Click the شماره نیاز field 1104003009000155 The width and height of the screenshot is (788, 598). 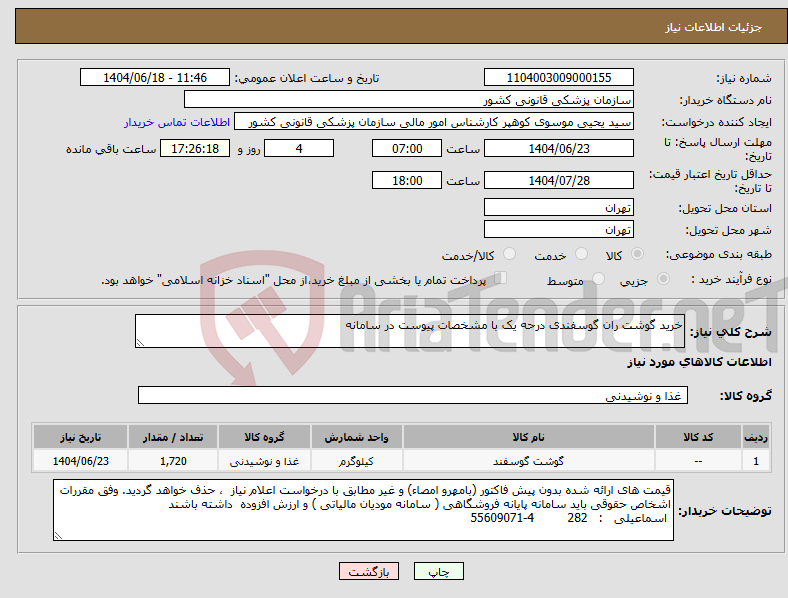(559, 77)
